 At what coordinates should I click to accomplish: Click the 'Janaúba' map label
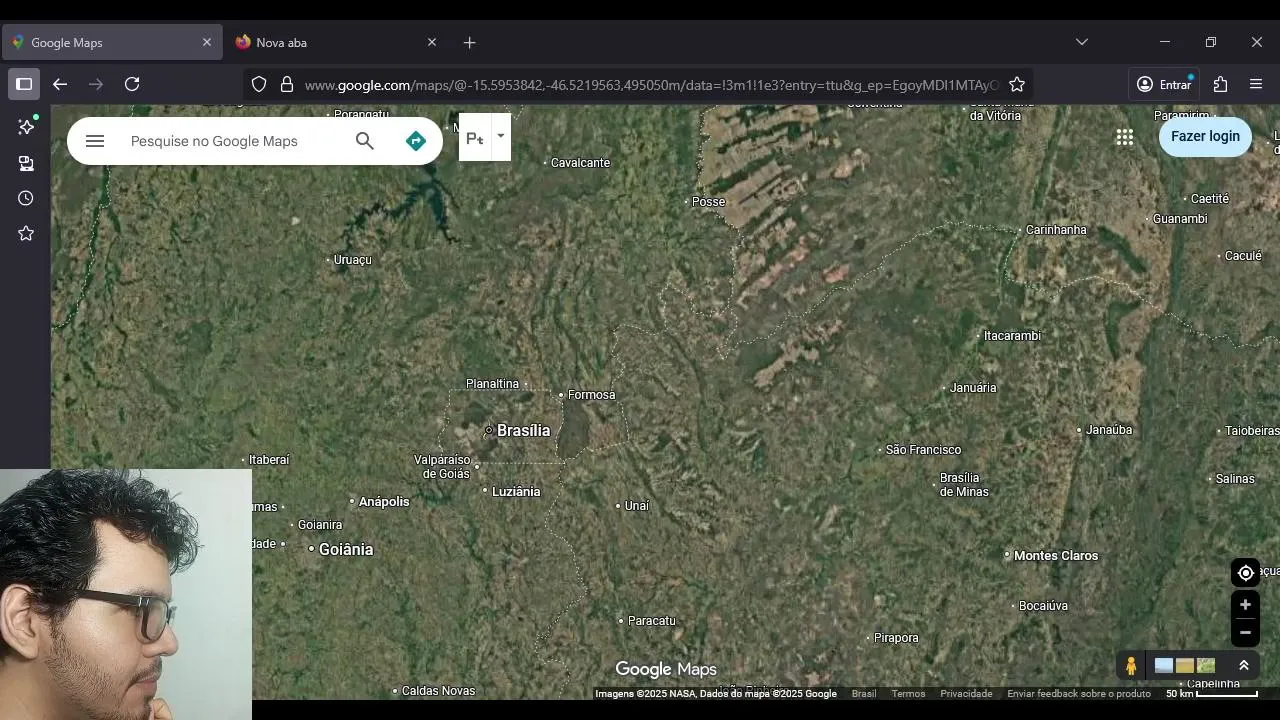[1109, 429]
